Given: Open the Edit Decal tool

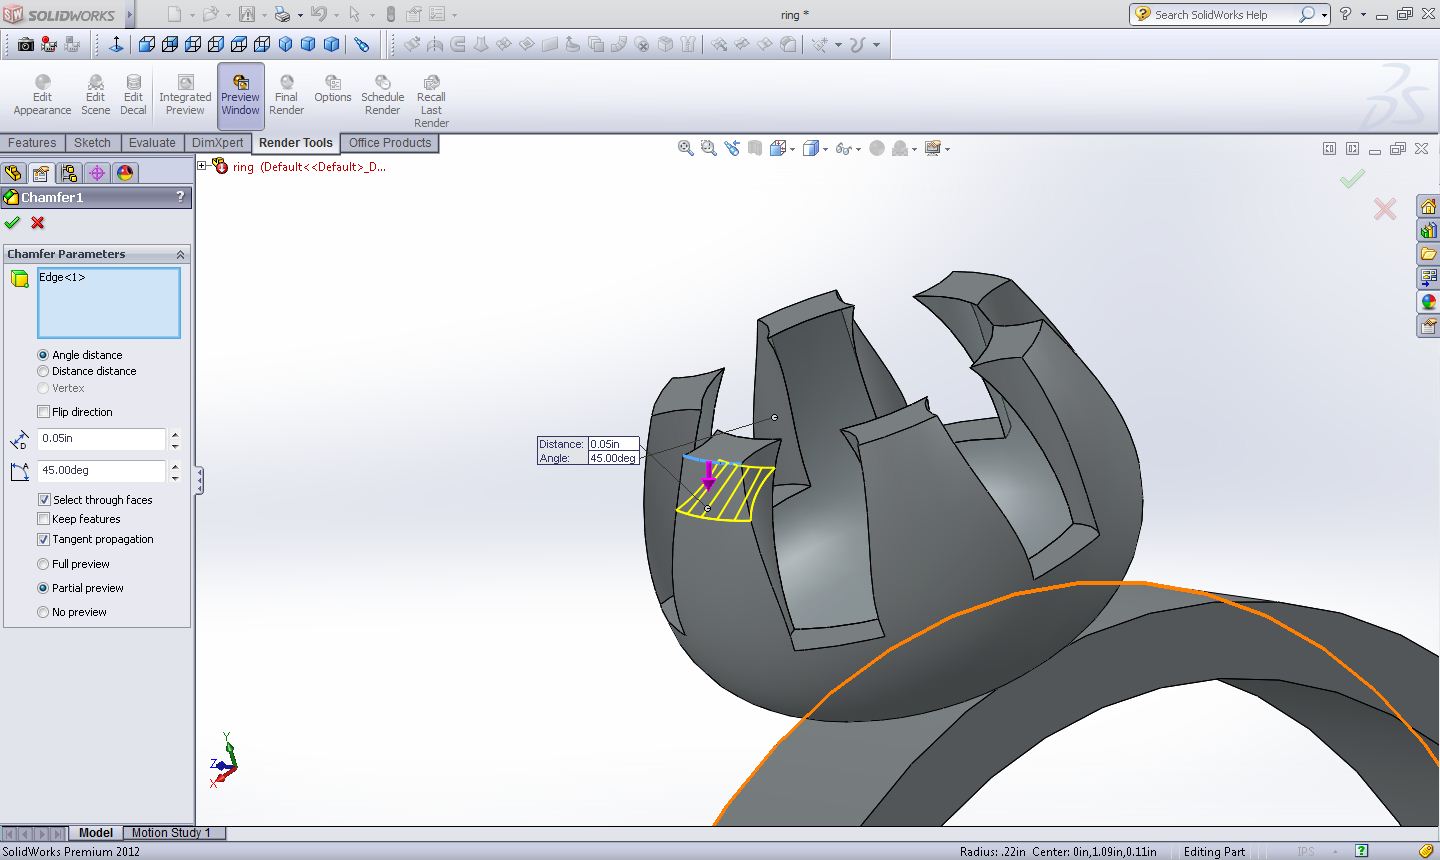Looking at the screenshot, I should tap(133, 96).
